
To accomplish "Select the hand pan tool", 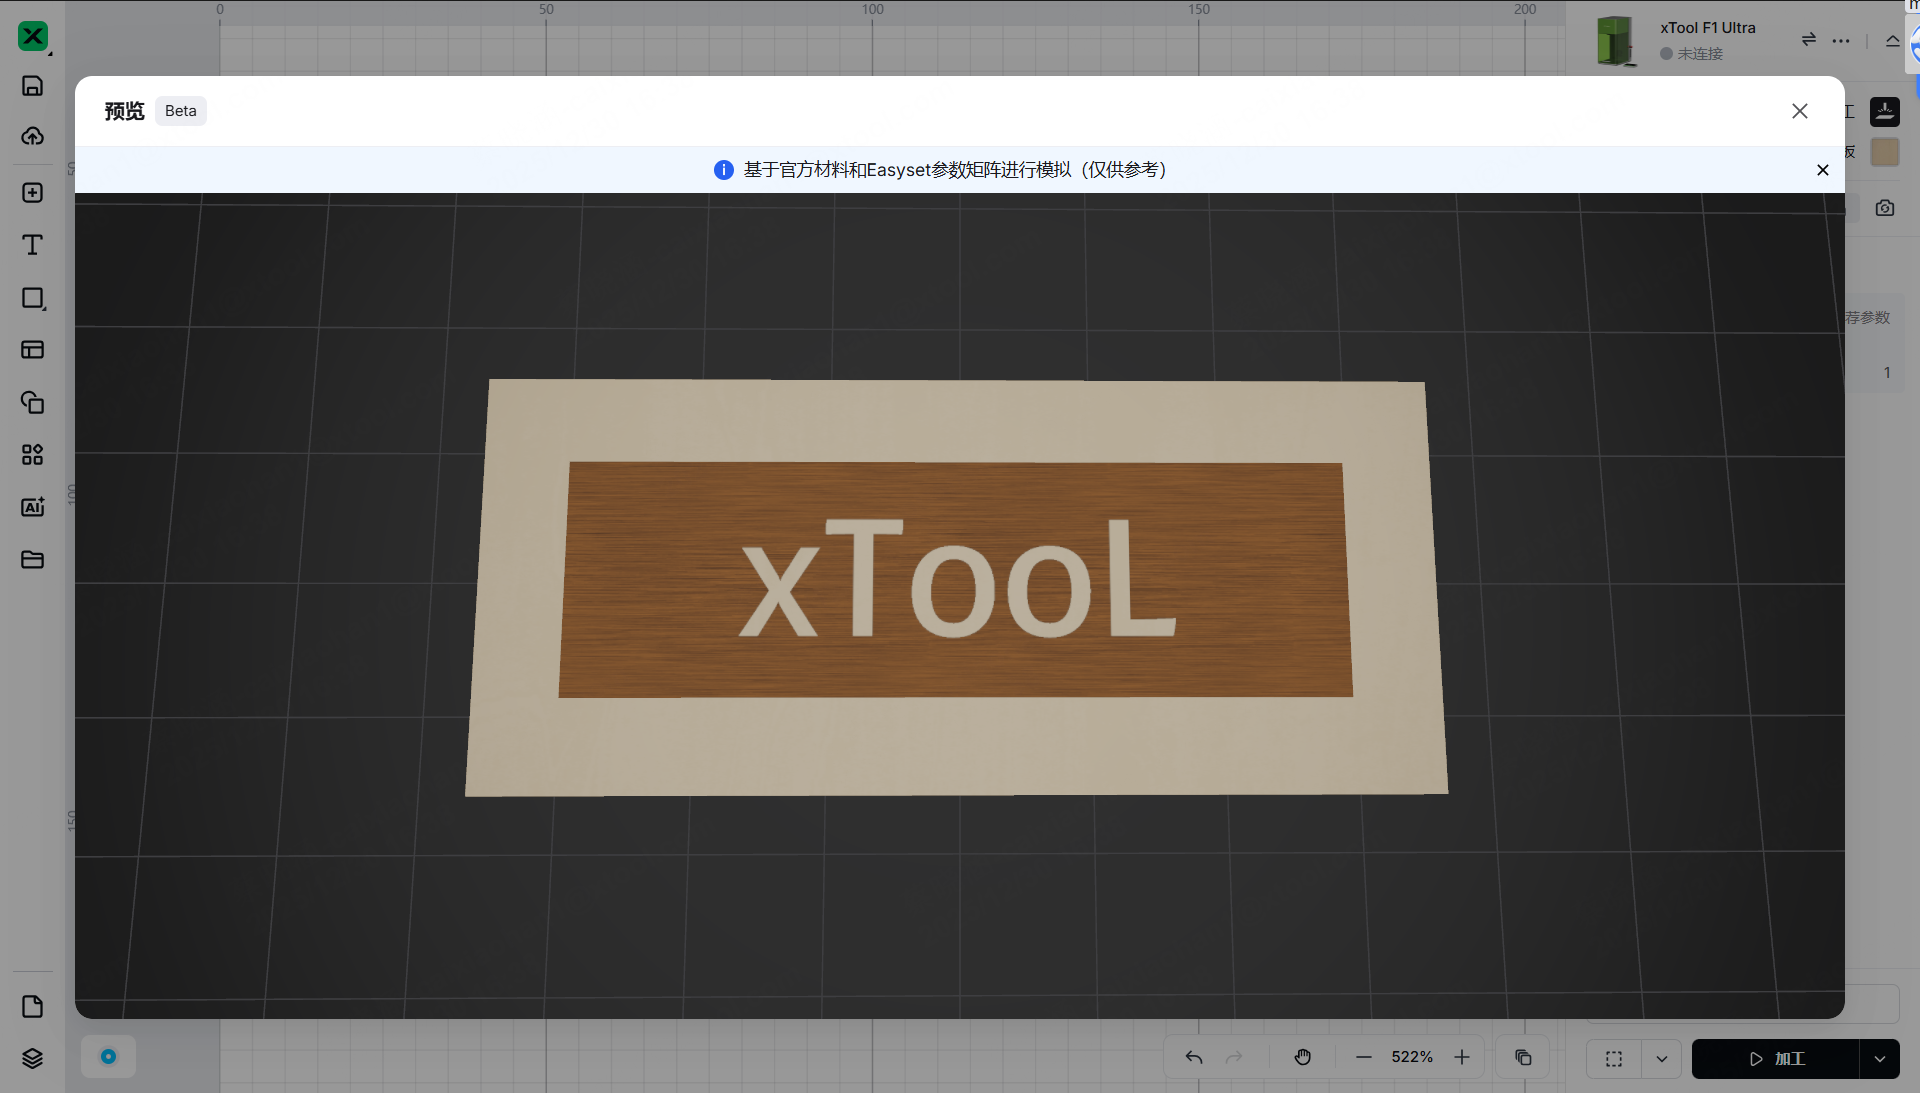I will click(x=1302, y=1057).
